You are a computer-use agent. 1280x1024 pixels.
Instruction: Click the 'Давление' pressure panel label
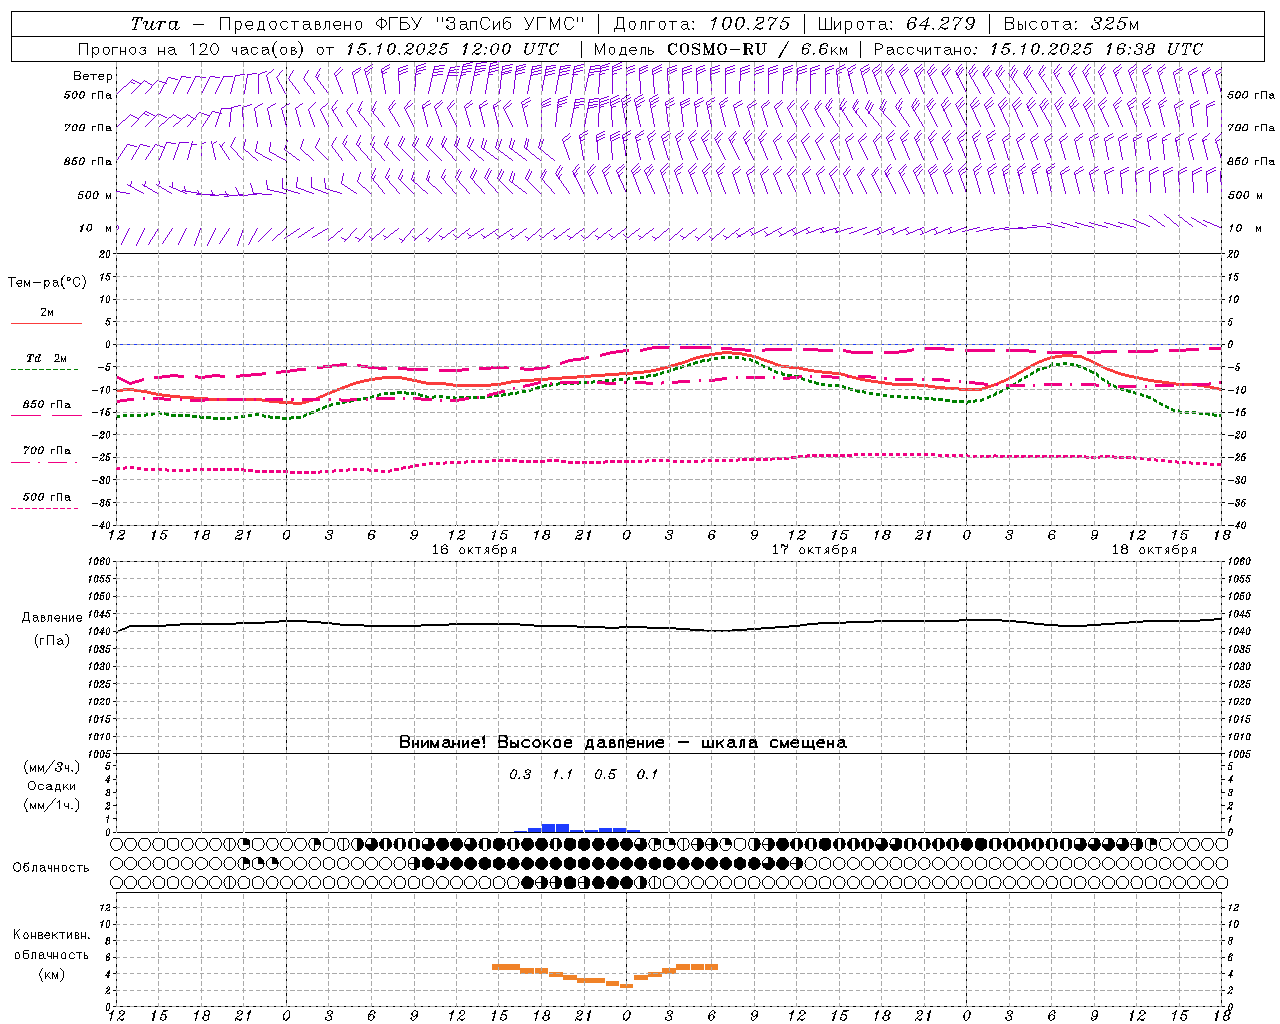(52, 618)
